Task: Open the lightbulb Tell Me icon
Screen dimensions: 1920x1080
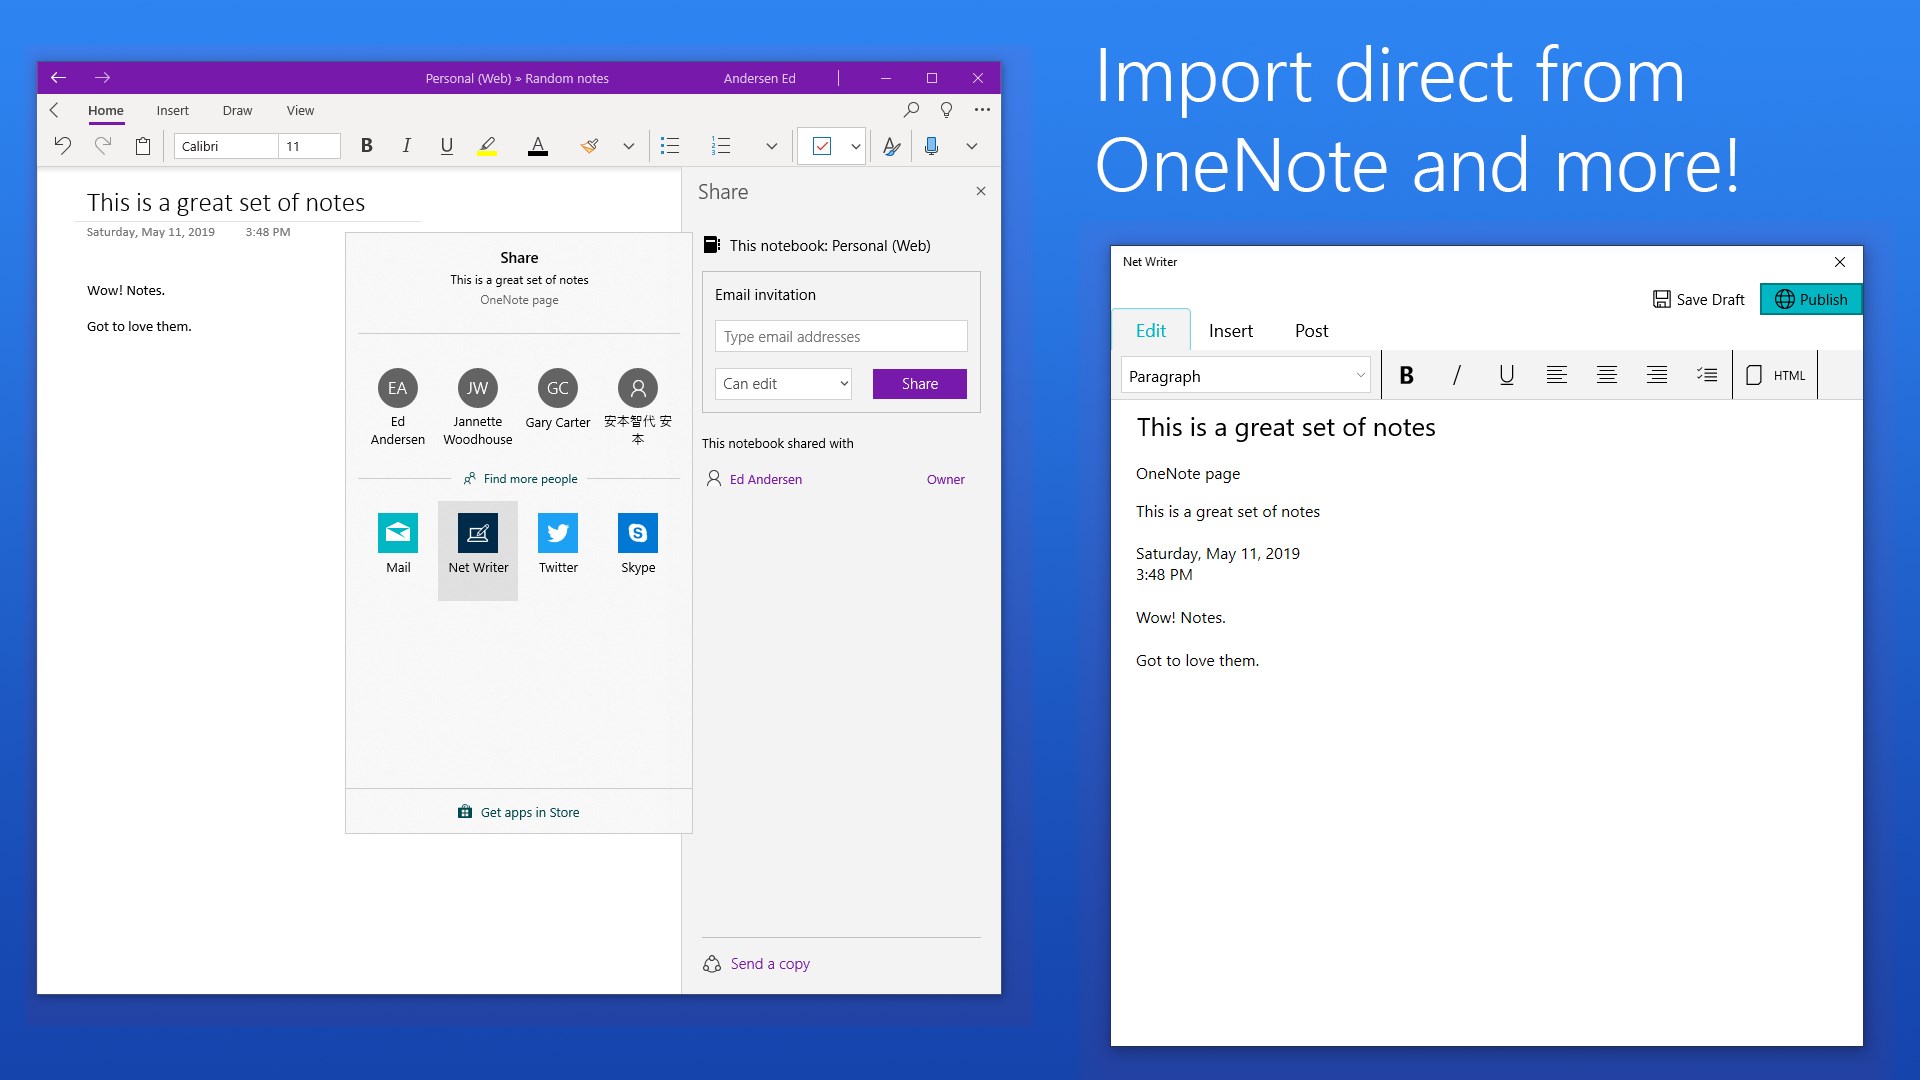Action: click(x=946, y=110)
